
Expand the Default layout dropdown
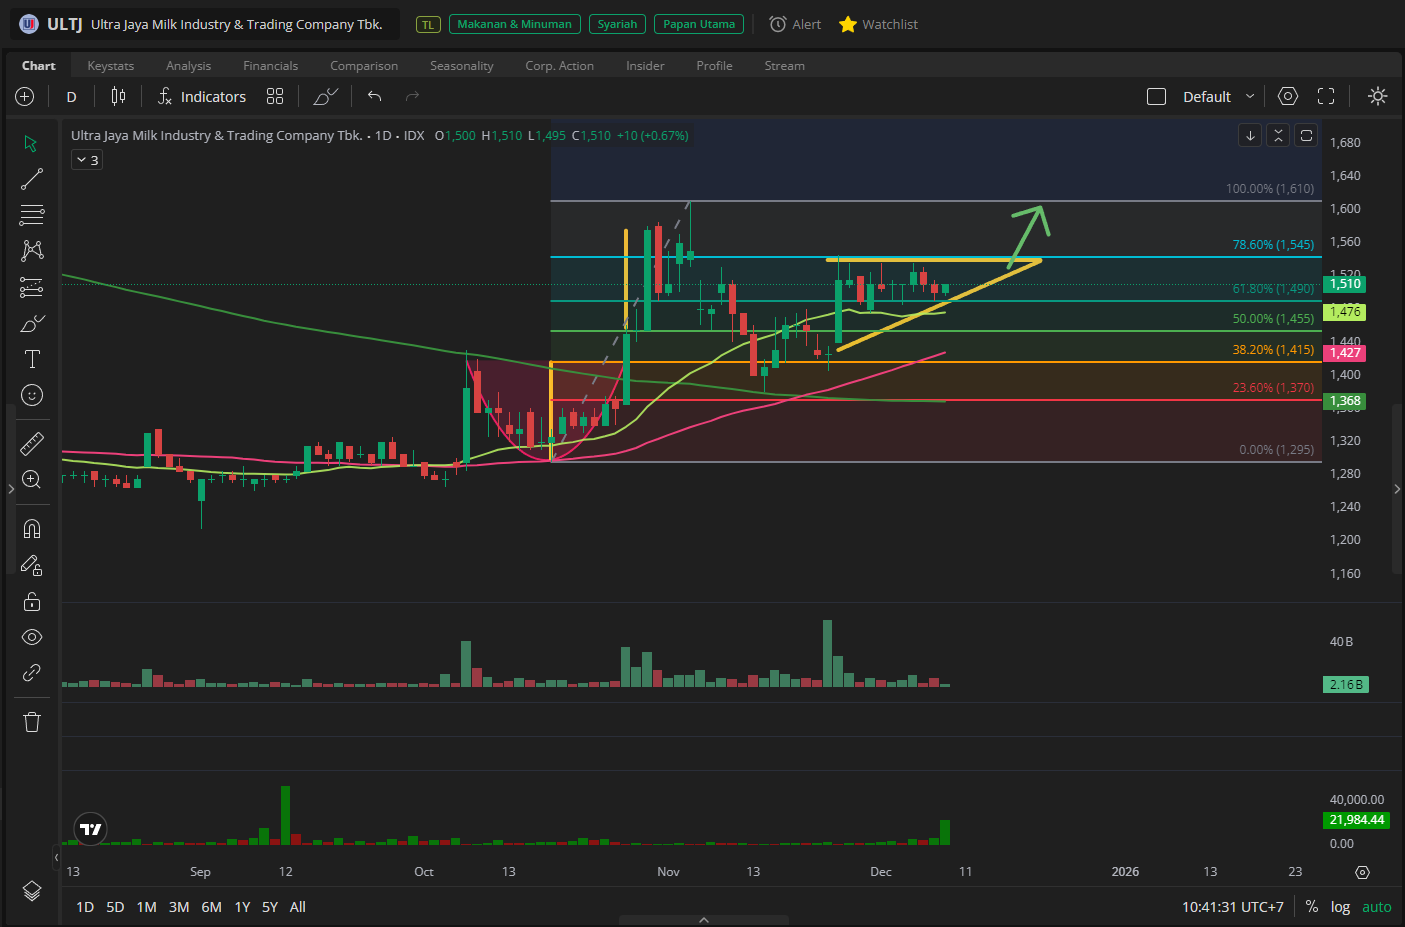[x=1250, y=97]
